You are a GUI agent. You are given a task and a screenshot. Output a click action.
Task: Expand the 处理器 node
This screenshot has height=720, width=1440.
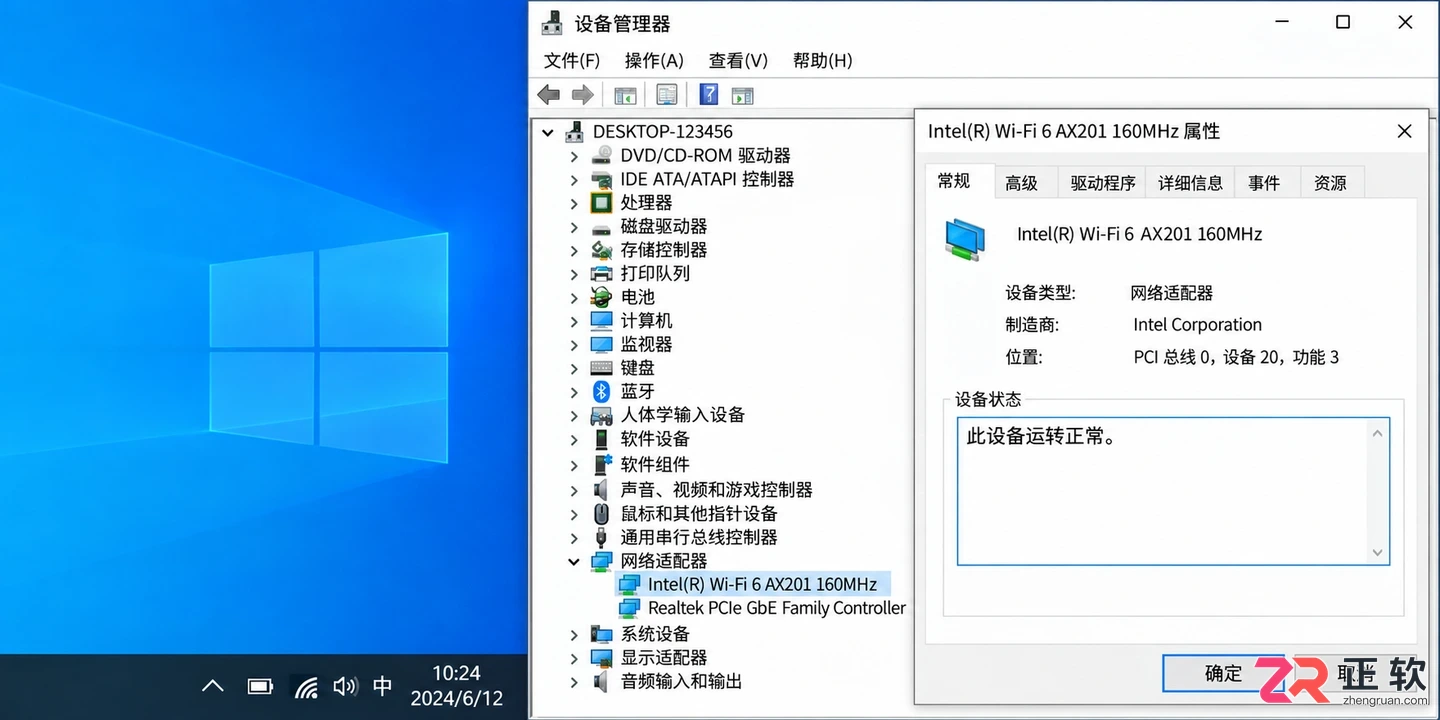coord(574,203)
